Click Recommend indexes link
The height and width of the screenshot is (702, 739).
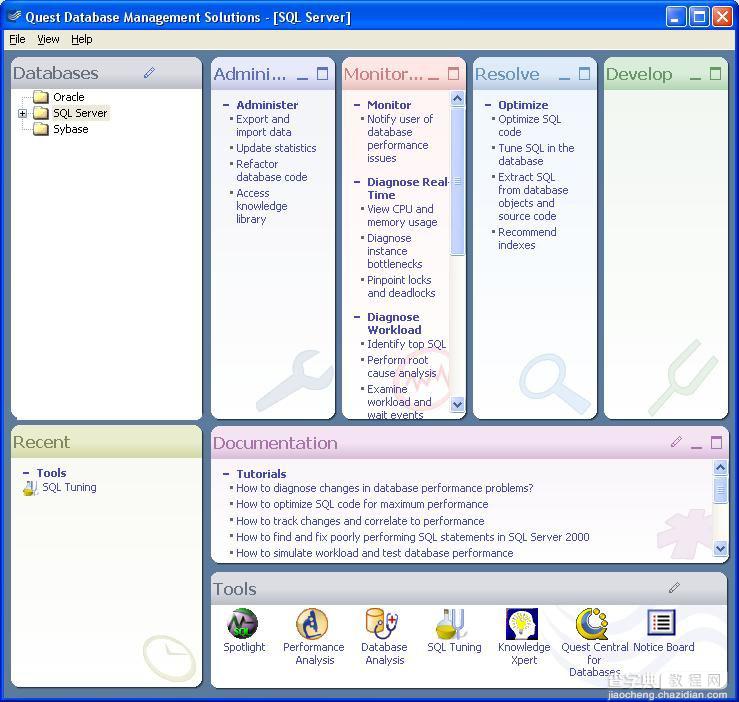click(x=527, y=239)
